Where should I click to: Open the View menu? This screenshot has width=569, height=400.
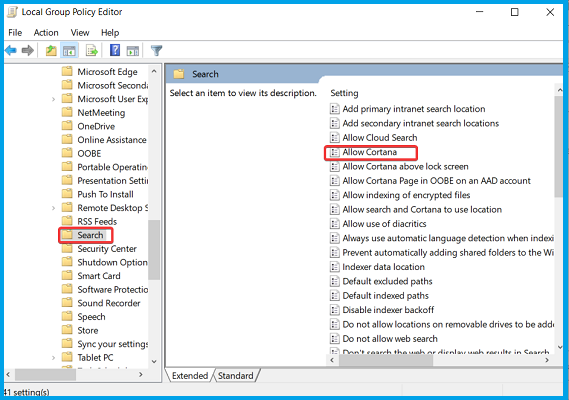pyautogui.click(x=80, y=33)
